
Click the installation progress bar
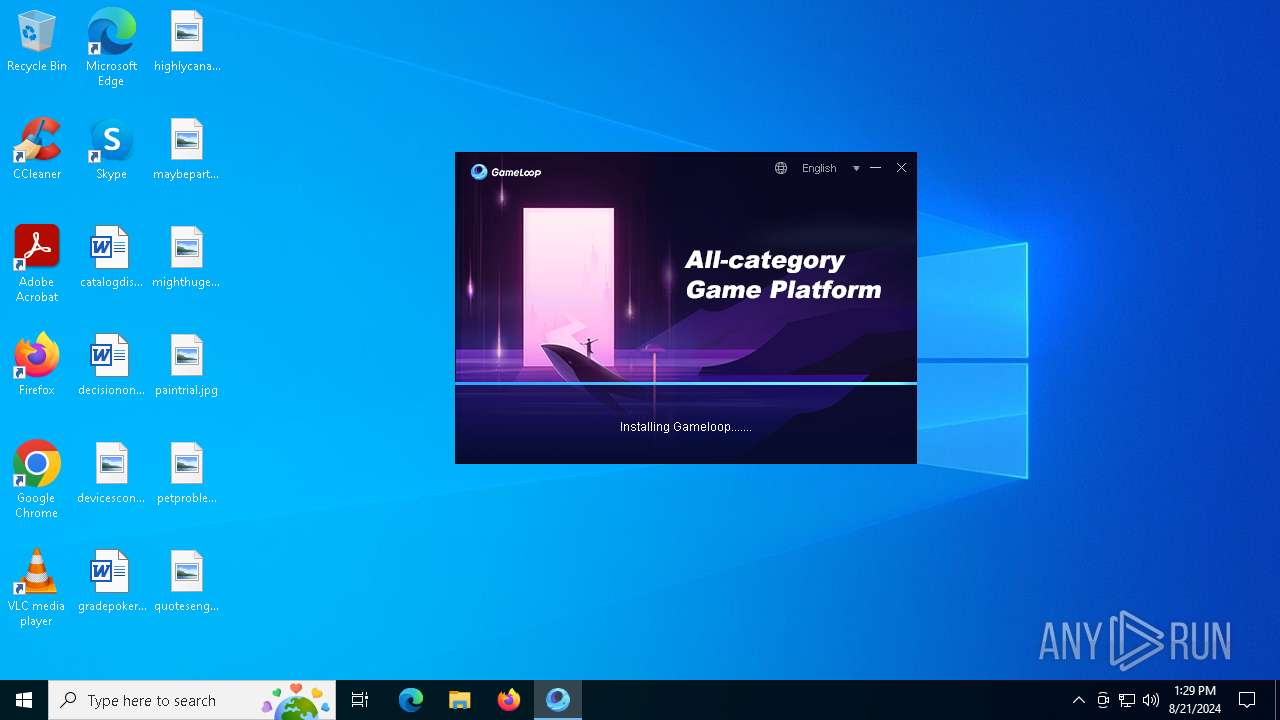click(x=686, y=382)
